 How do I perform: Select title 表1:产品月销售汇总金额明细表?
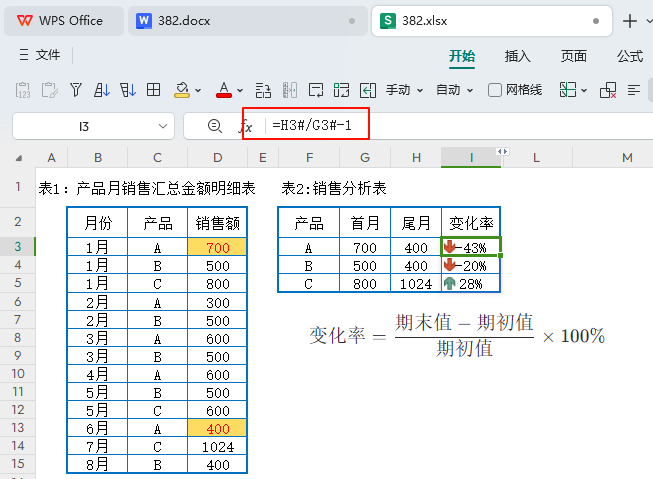pos(147,188)
